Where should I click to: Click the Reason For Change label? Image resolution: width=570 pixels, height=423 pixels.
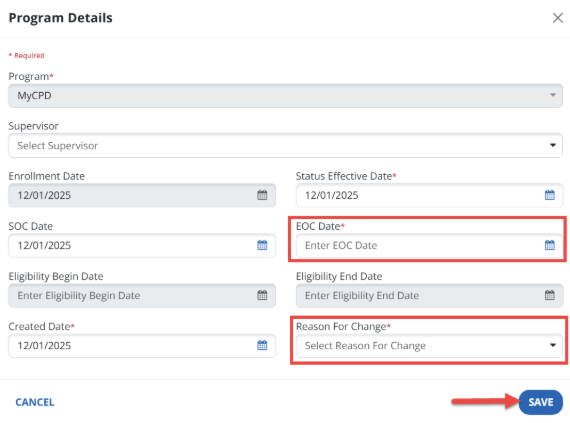(343, 326)
